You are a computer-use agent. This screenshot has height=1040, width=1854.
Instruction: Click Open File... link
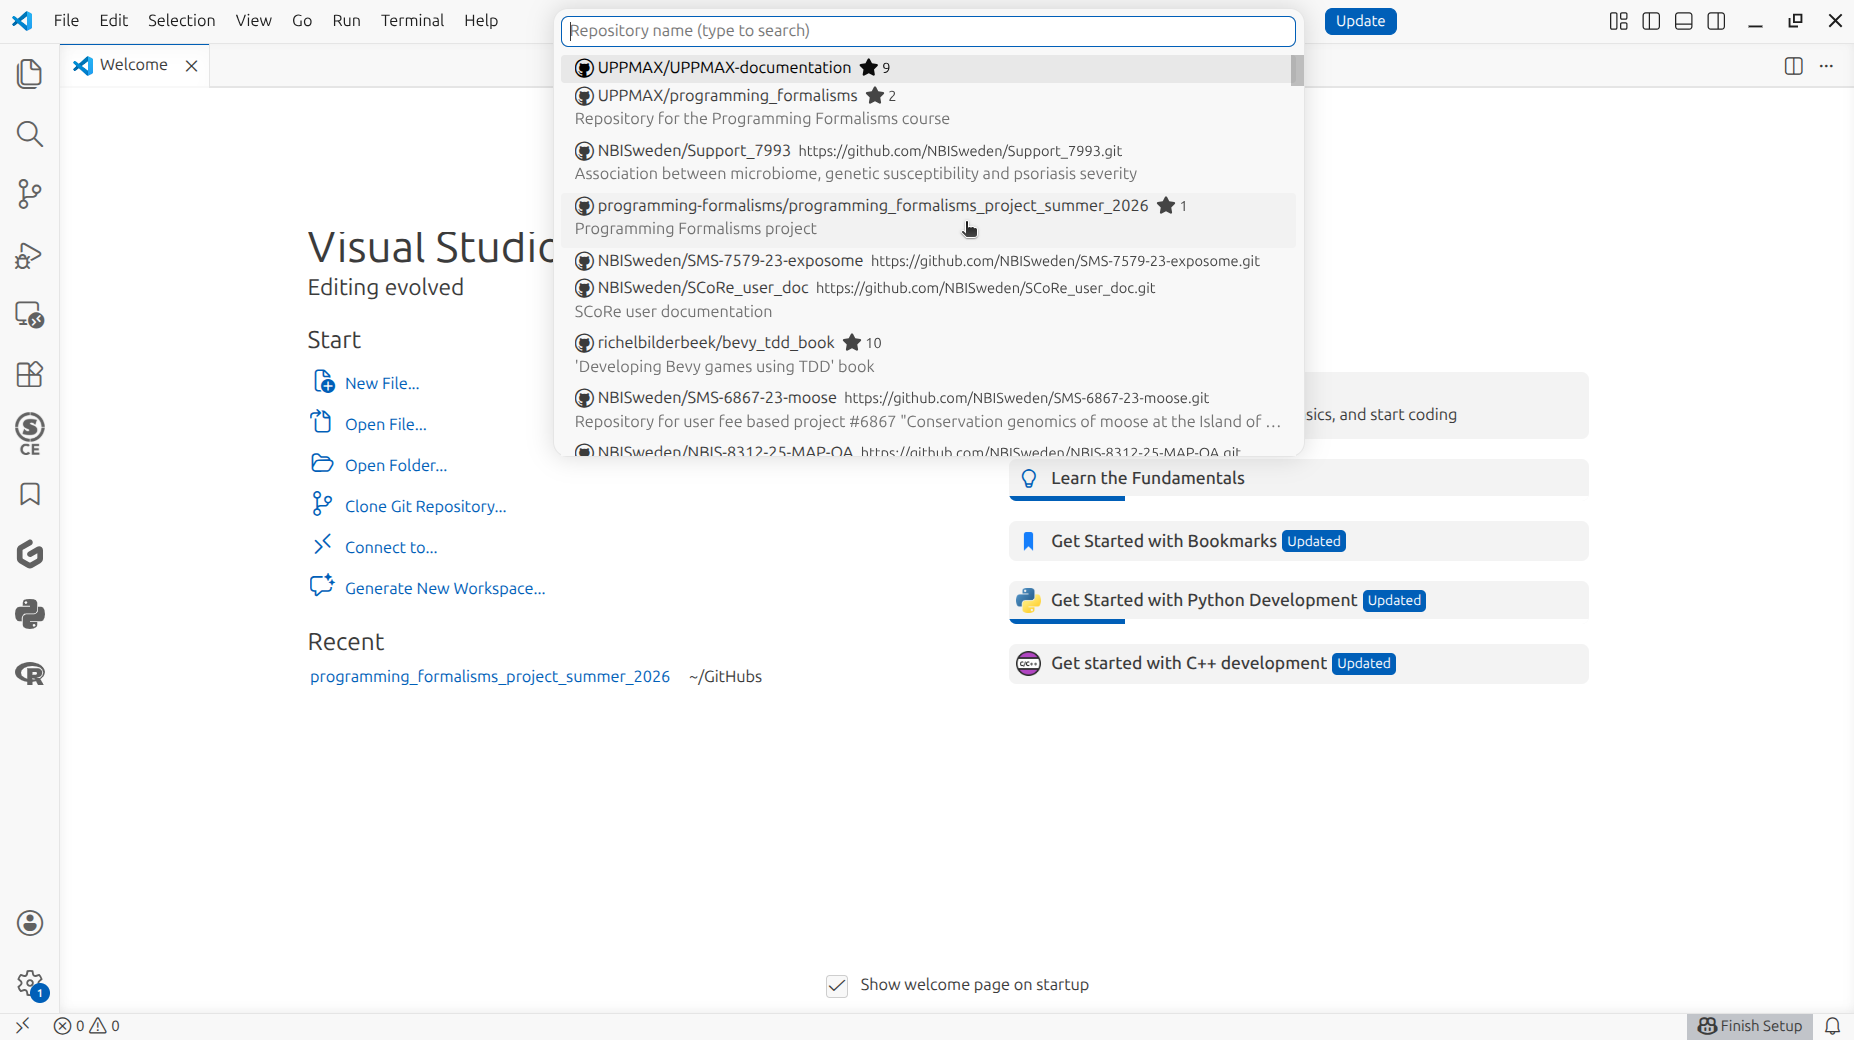(386, 424)
